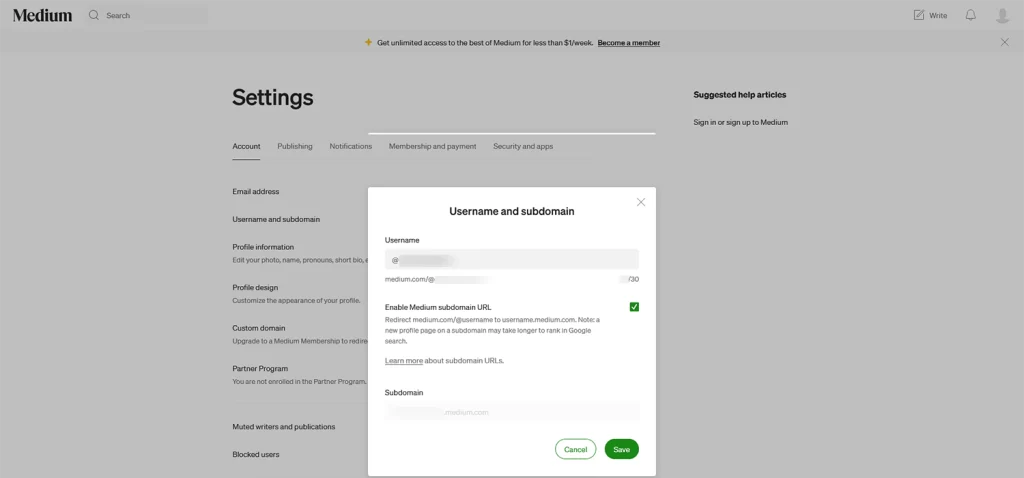
Task: Open the Membership and payment tab
Action: click(x=432, y=146)
